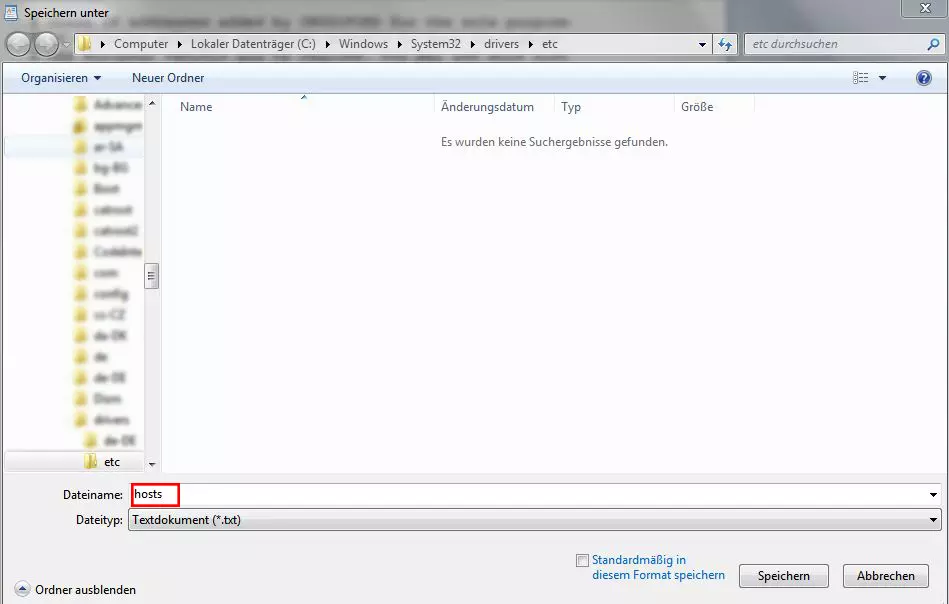Click the folder icon in the address bar
This screenshot has width=949, height=604.
click(85, 44)
